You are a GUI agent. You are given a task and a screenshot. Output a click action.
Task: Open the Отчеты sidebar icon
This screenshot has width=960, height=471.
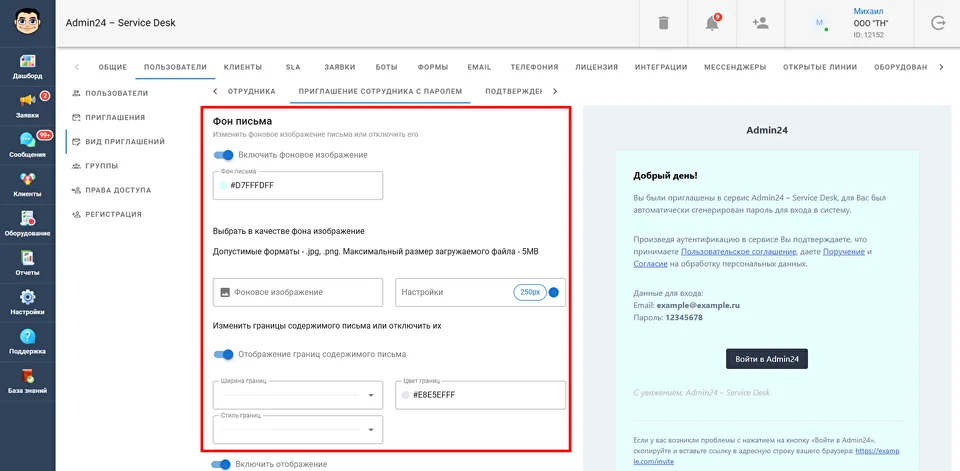click(28, 258)
